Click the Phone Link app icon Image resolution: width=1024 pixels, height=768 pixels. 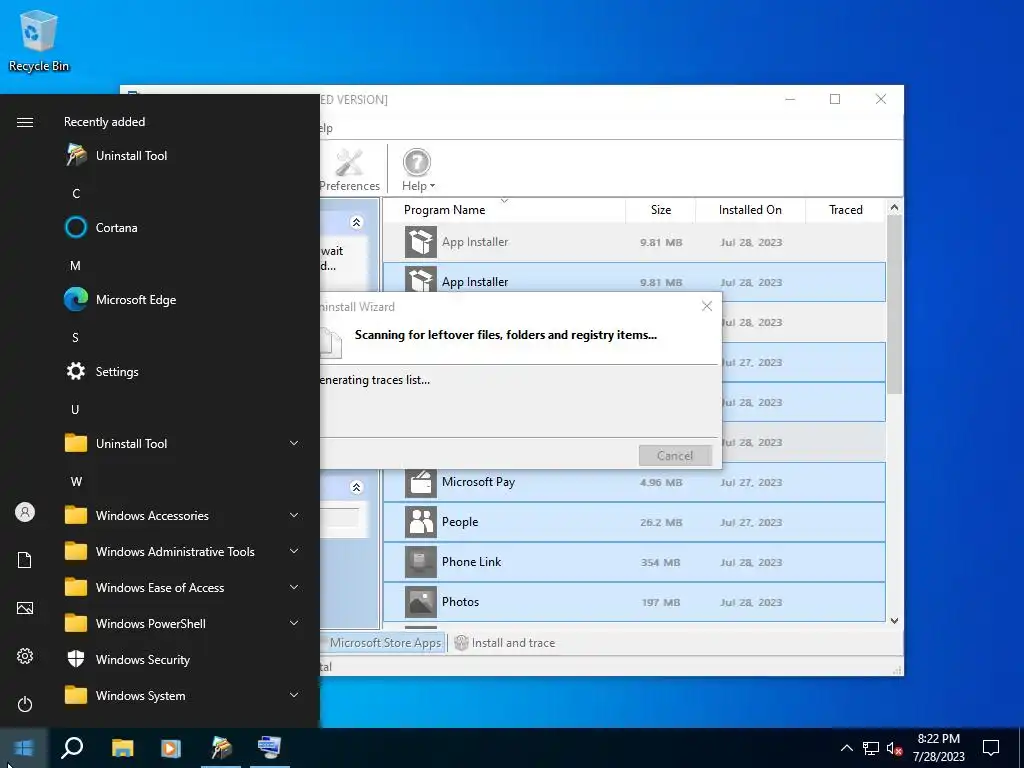(x=421, y=562)
